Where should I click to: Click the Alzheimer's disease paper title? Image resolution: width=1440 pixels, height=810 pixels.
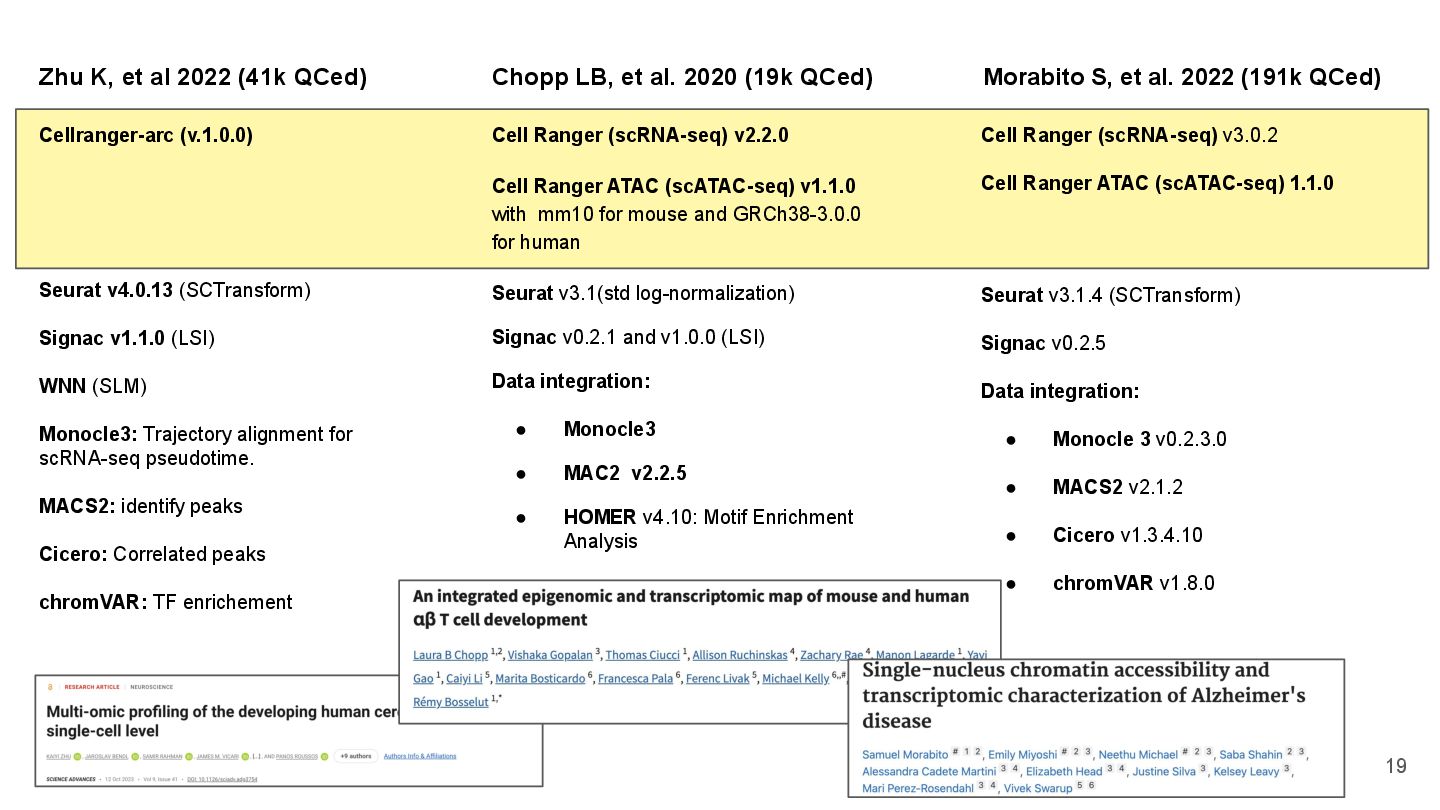coord(1084,695)
